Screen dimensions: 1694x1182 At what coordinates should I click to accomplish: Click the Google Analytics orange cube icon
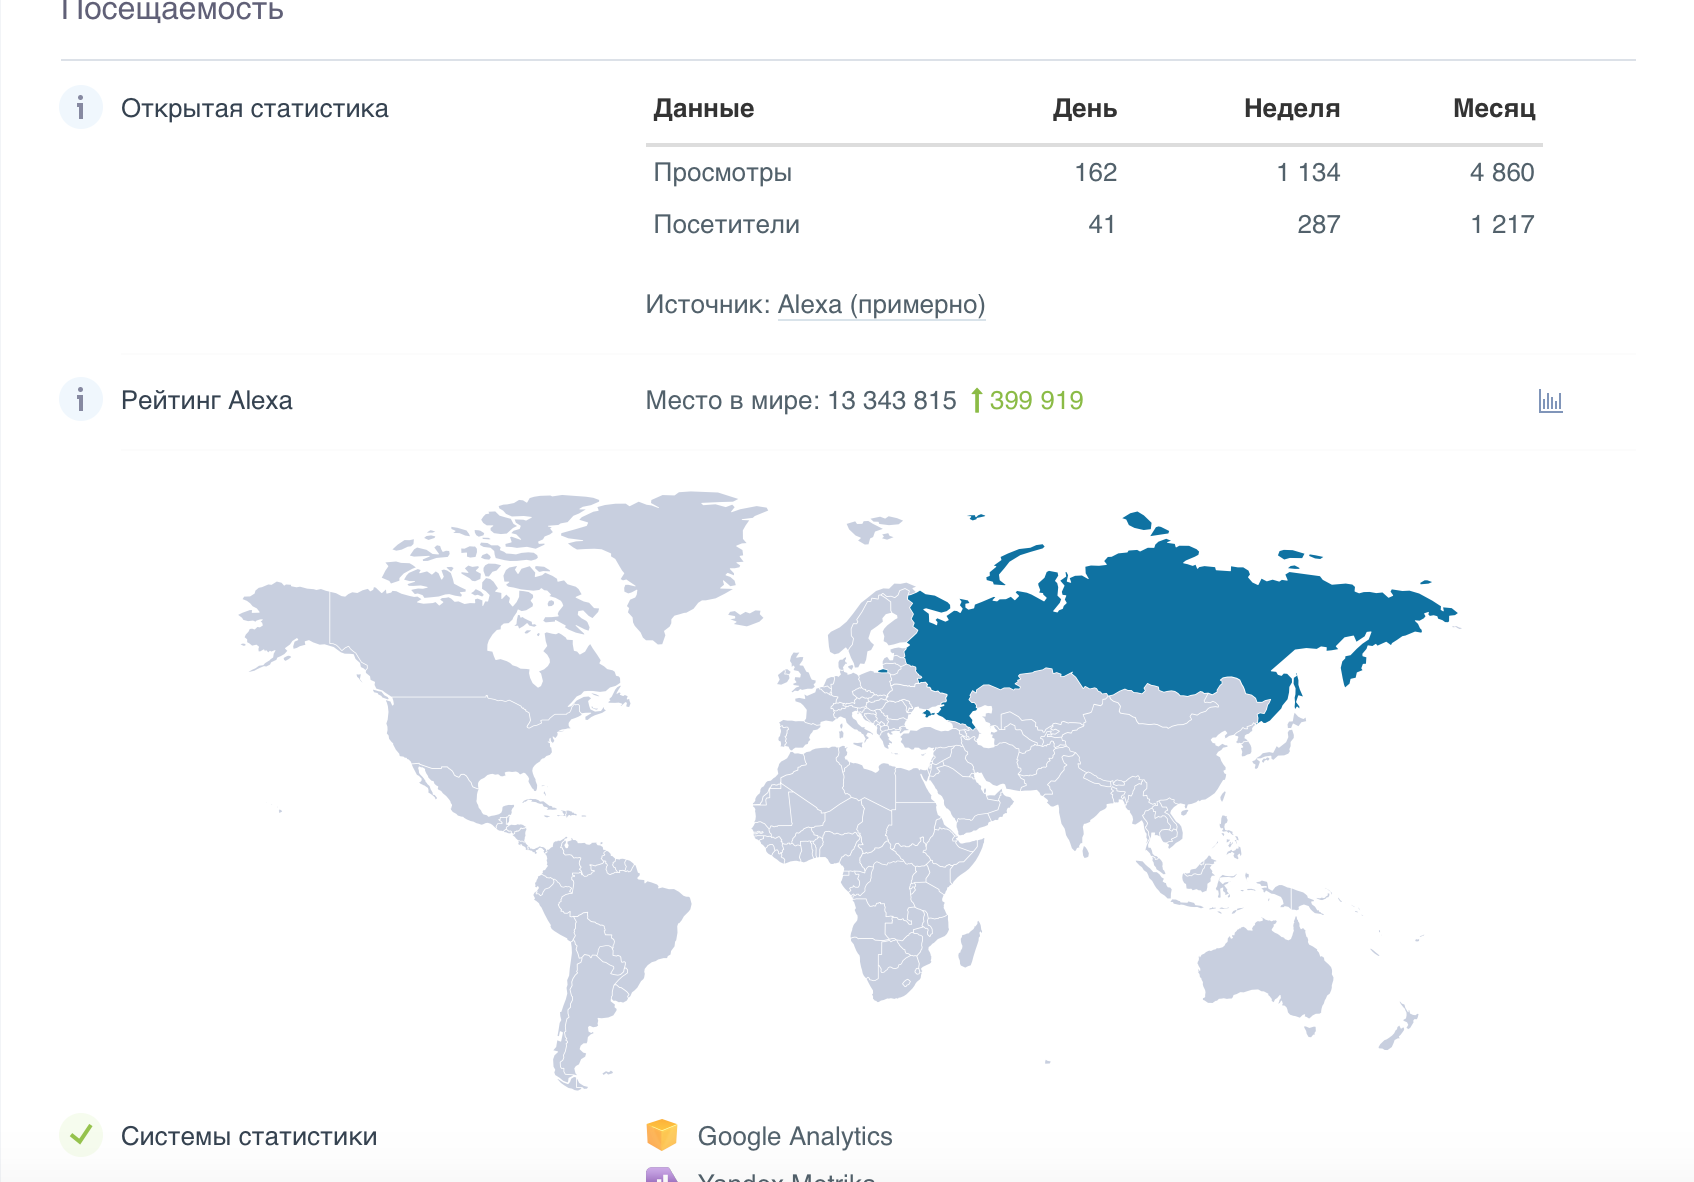[x=662, y=1135]
